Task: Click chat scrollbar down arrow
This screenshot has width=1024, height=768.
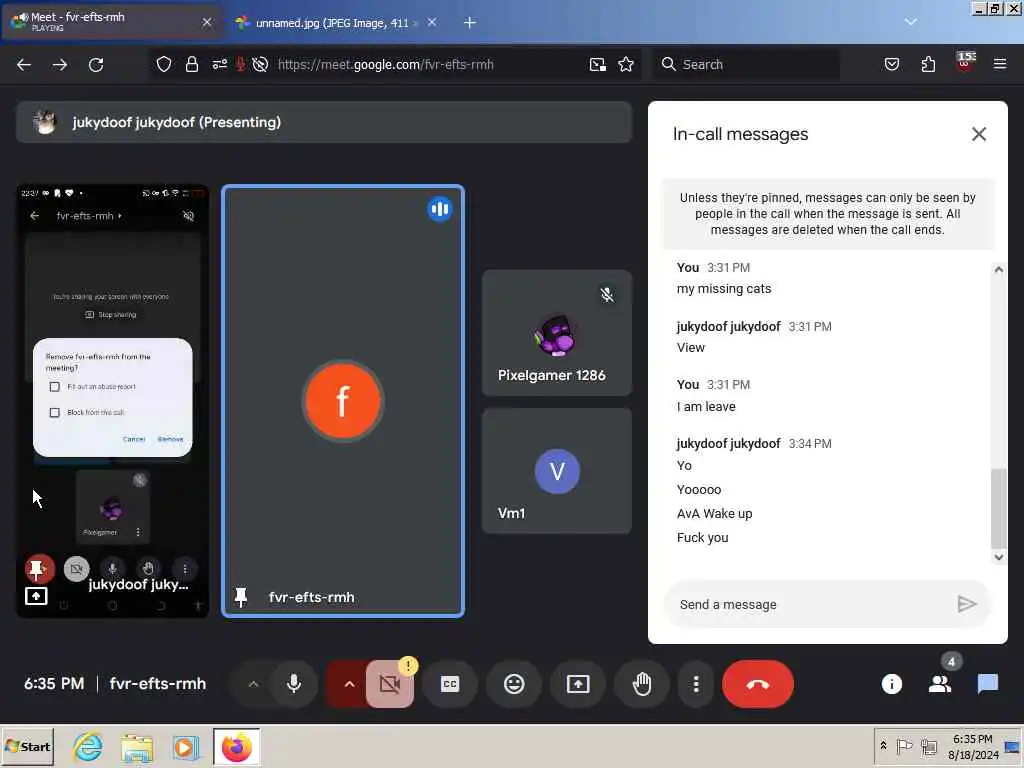Action: click(x=999, y=557)
